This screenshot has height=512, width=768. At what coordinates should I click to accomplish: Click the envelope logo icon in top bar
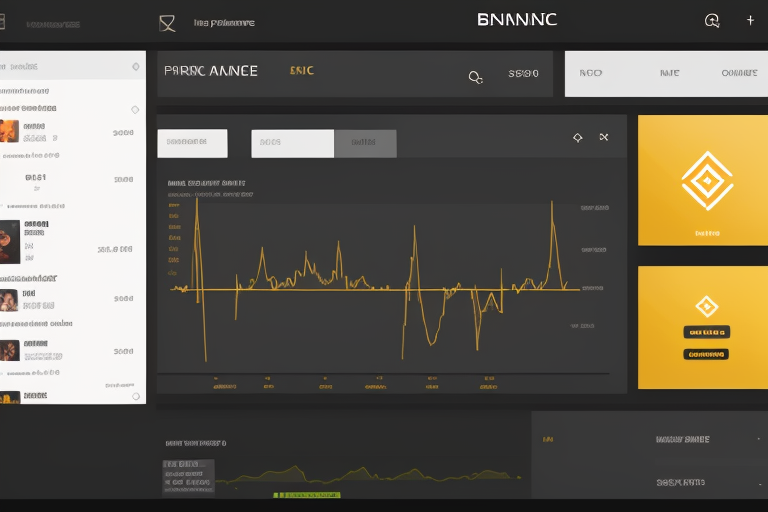tap(167, 22)
